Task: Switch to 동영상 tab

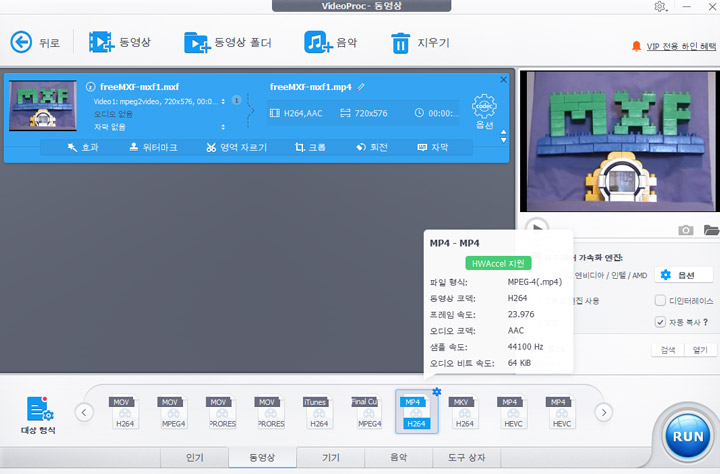Action: [262, 457]
